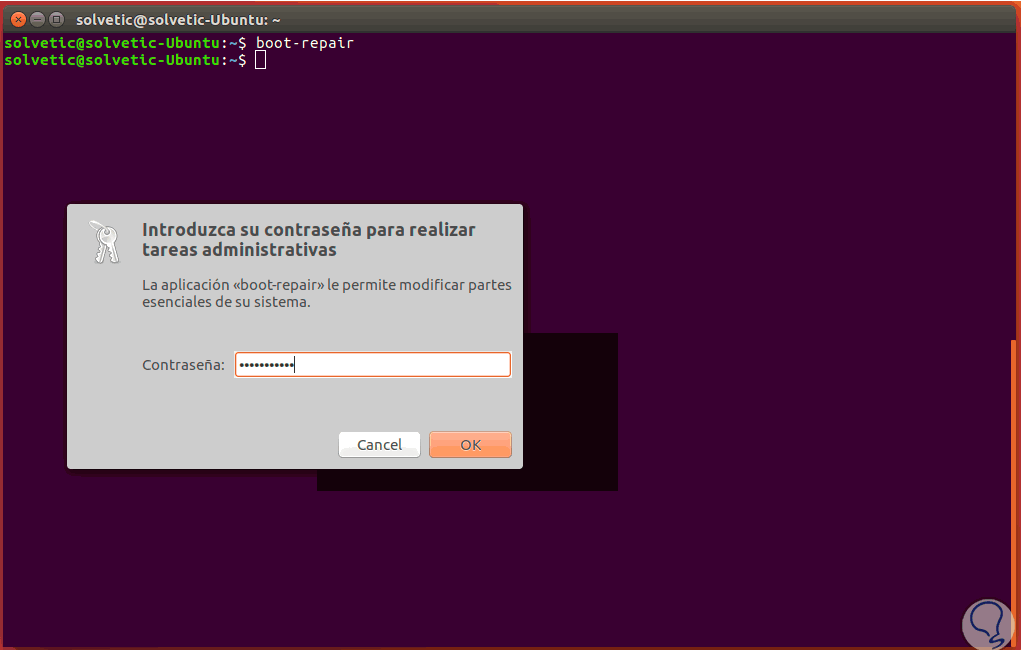Maximize the terminal window
This screenshot has width=1021, height=650.
tap(57, 20)
